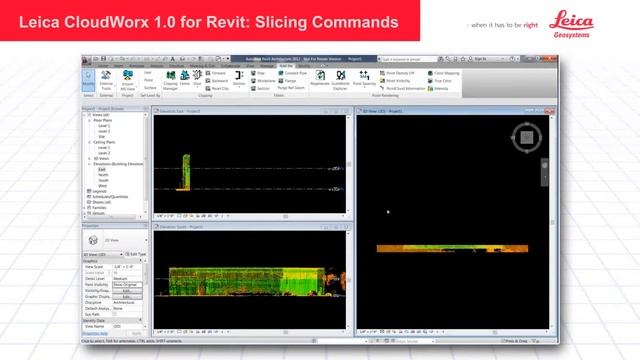Select True Color rendering
This screenshot has width=640, height=360.
(440, 81)
